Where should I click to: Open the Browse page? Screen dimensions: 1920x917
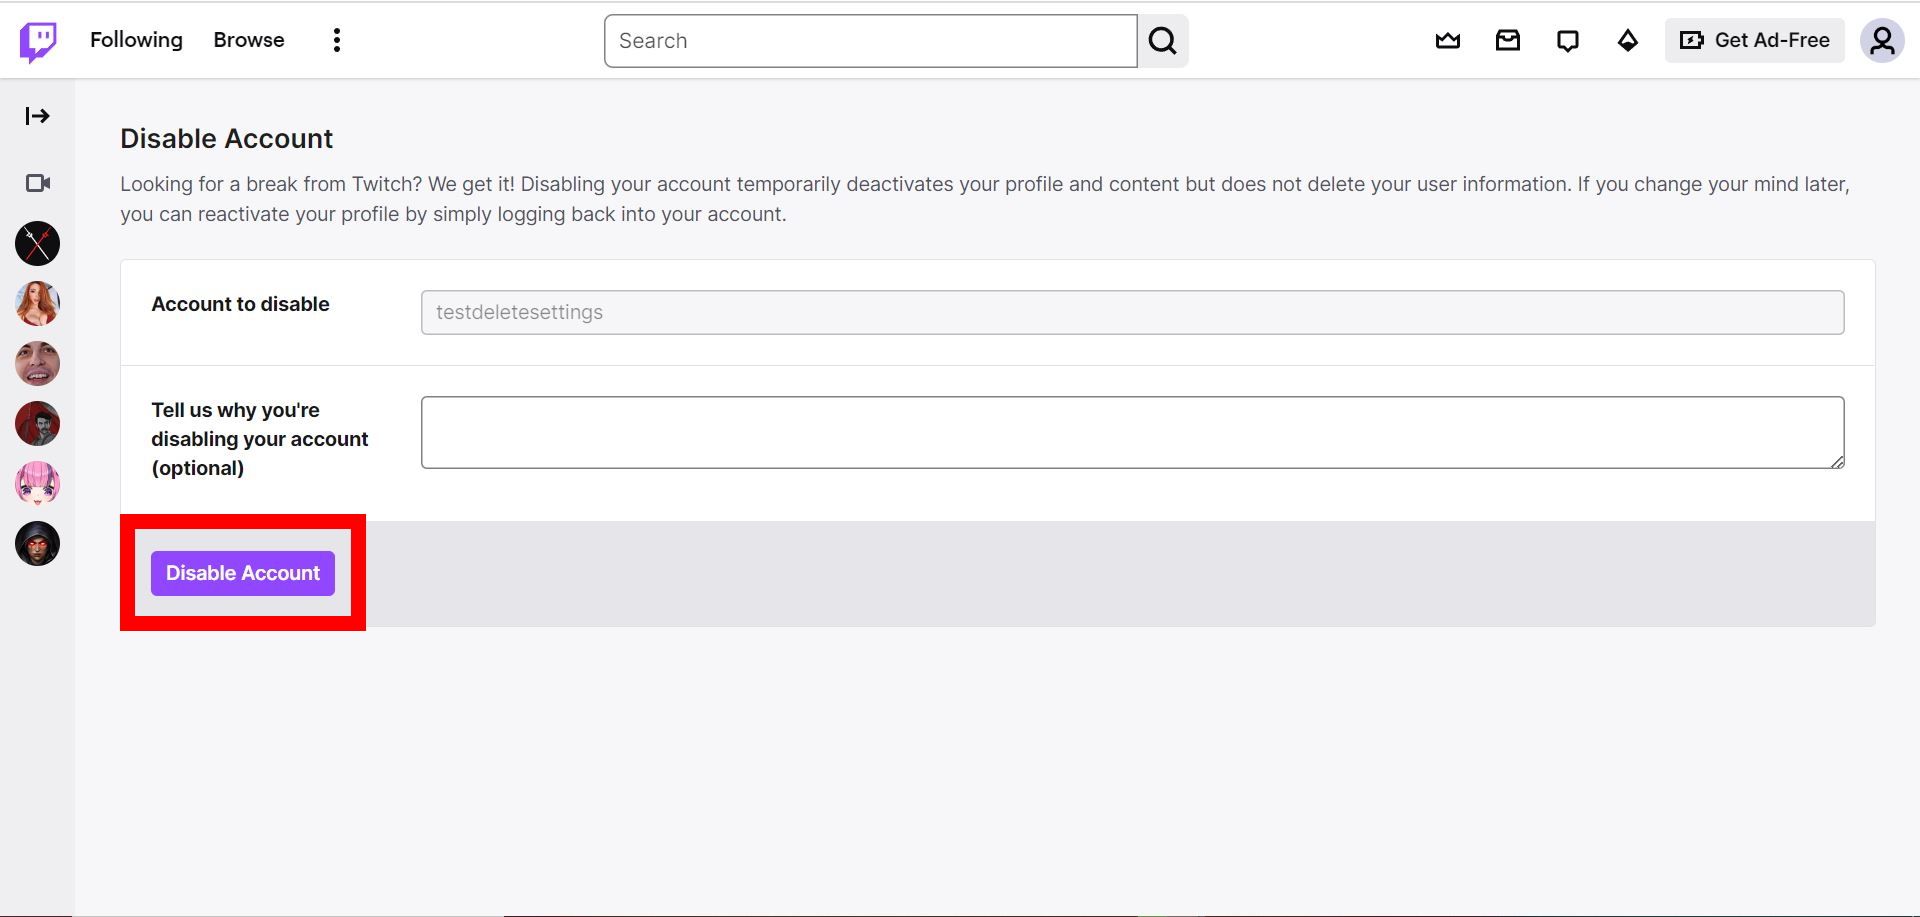pyautogui.click(x=248, y=40)
